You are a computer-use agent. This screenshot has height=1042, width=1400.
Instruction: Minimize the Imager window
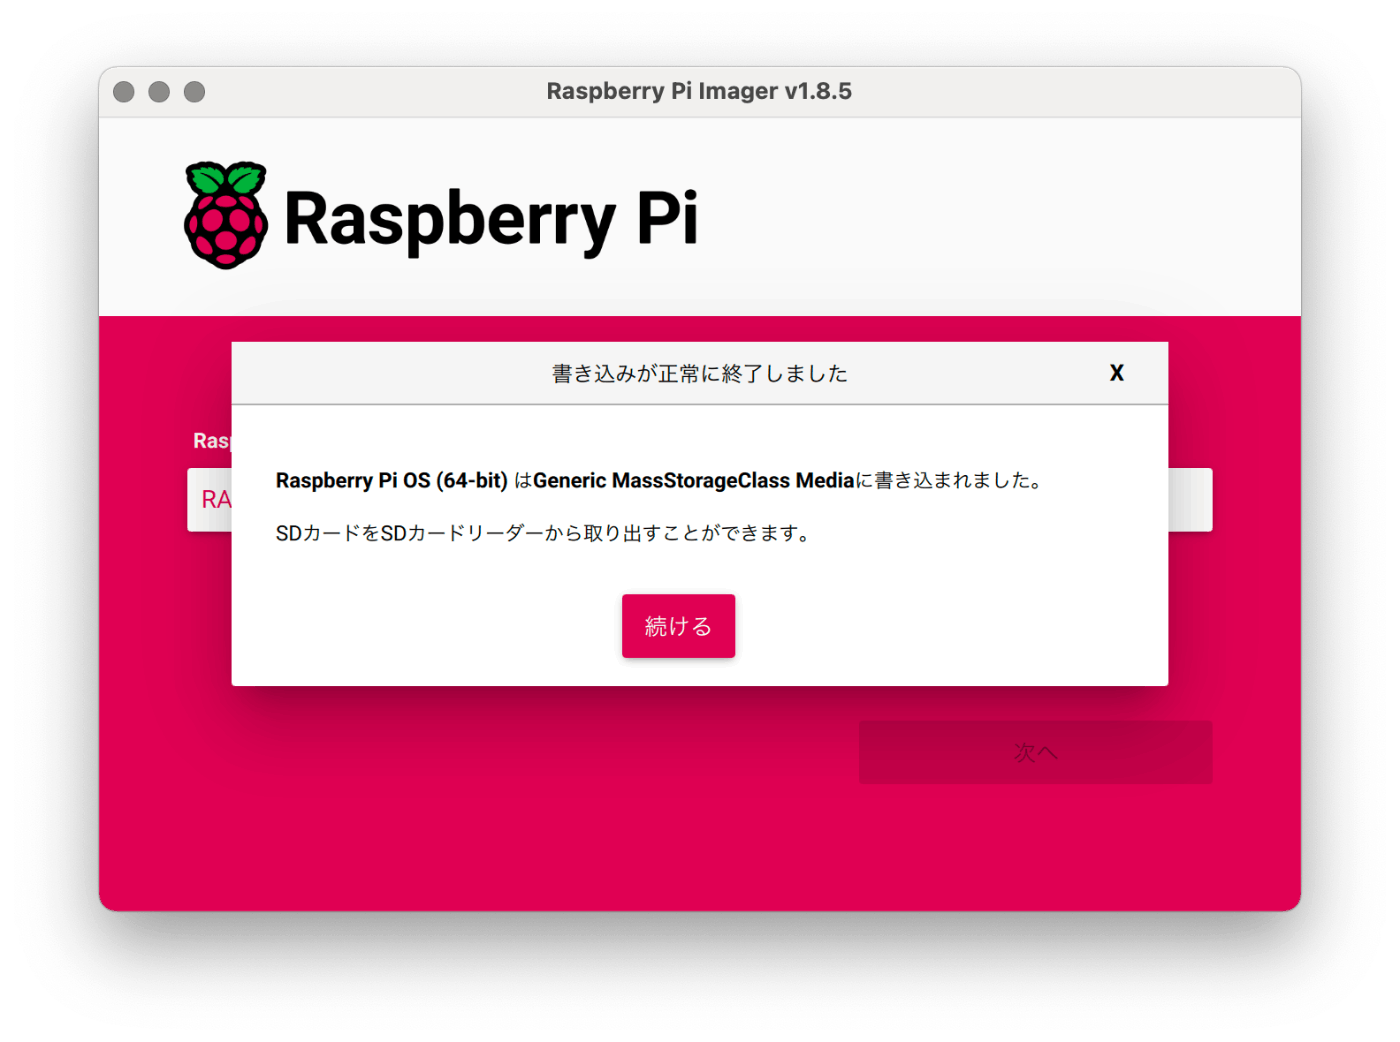pyautogui.click(x=159, y=92)
